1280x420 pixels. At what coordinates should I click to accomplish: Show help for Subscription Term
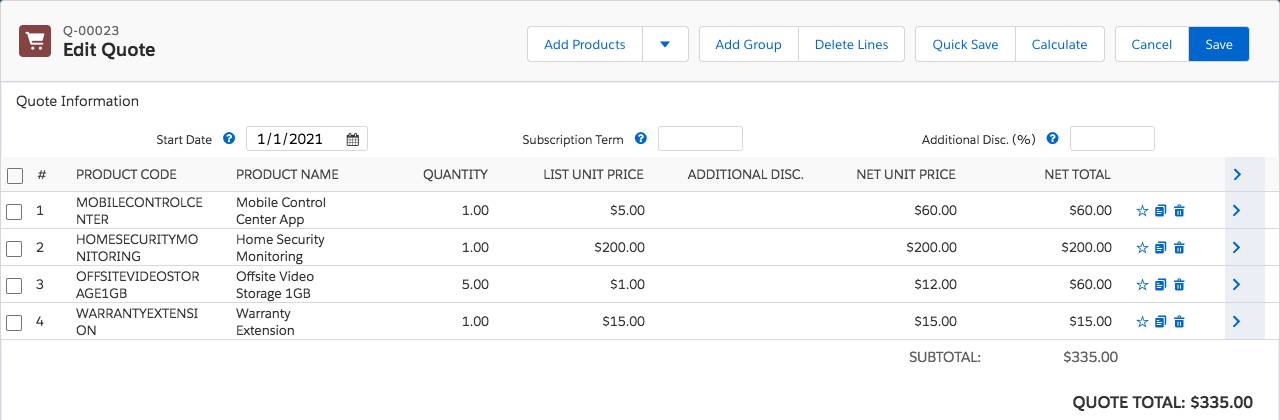[641, 139]
